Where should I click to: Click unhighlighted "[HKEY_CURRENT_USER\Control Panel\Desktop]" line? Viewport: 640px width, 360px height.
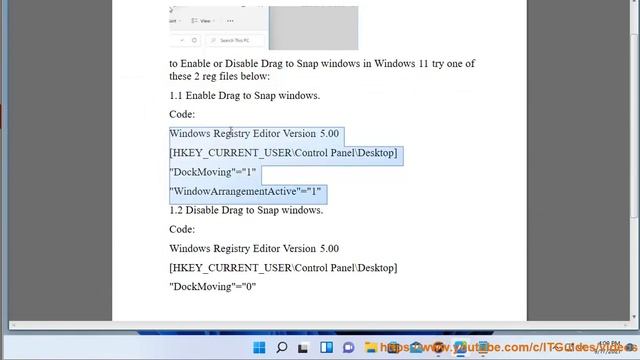click(x=283, y=268)
